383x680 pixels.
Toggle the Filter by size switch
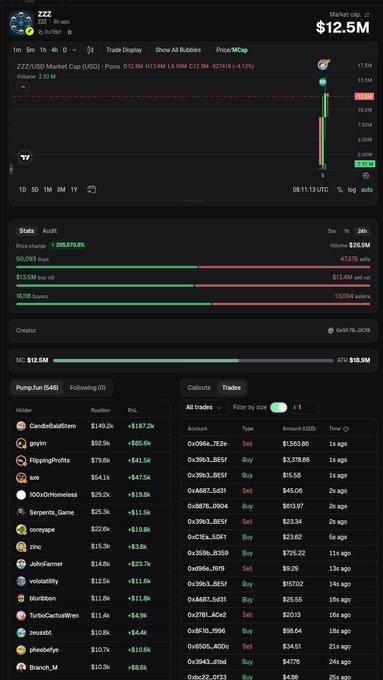(278, 408)
